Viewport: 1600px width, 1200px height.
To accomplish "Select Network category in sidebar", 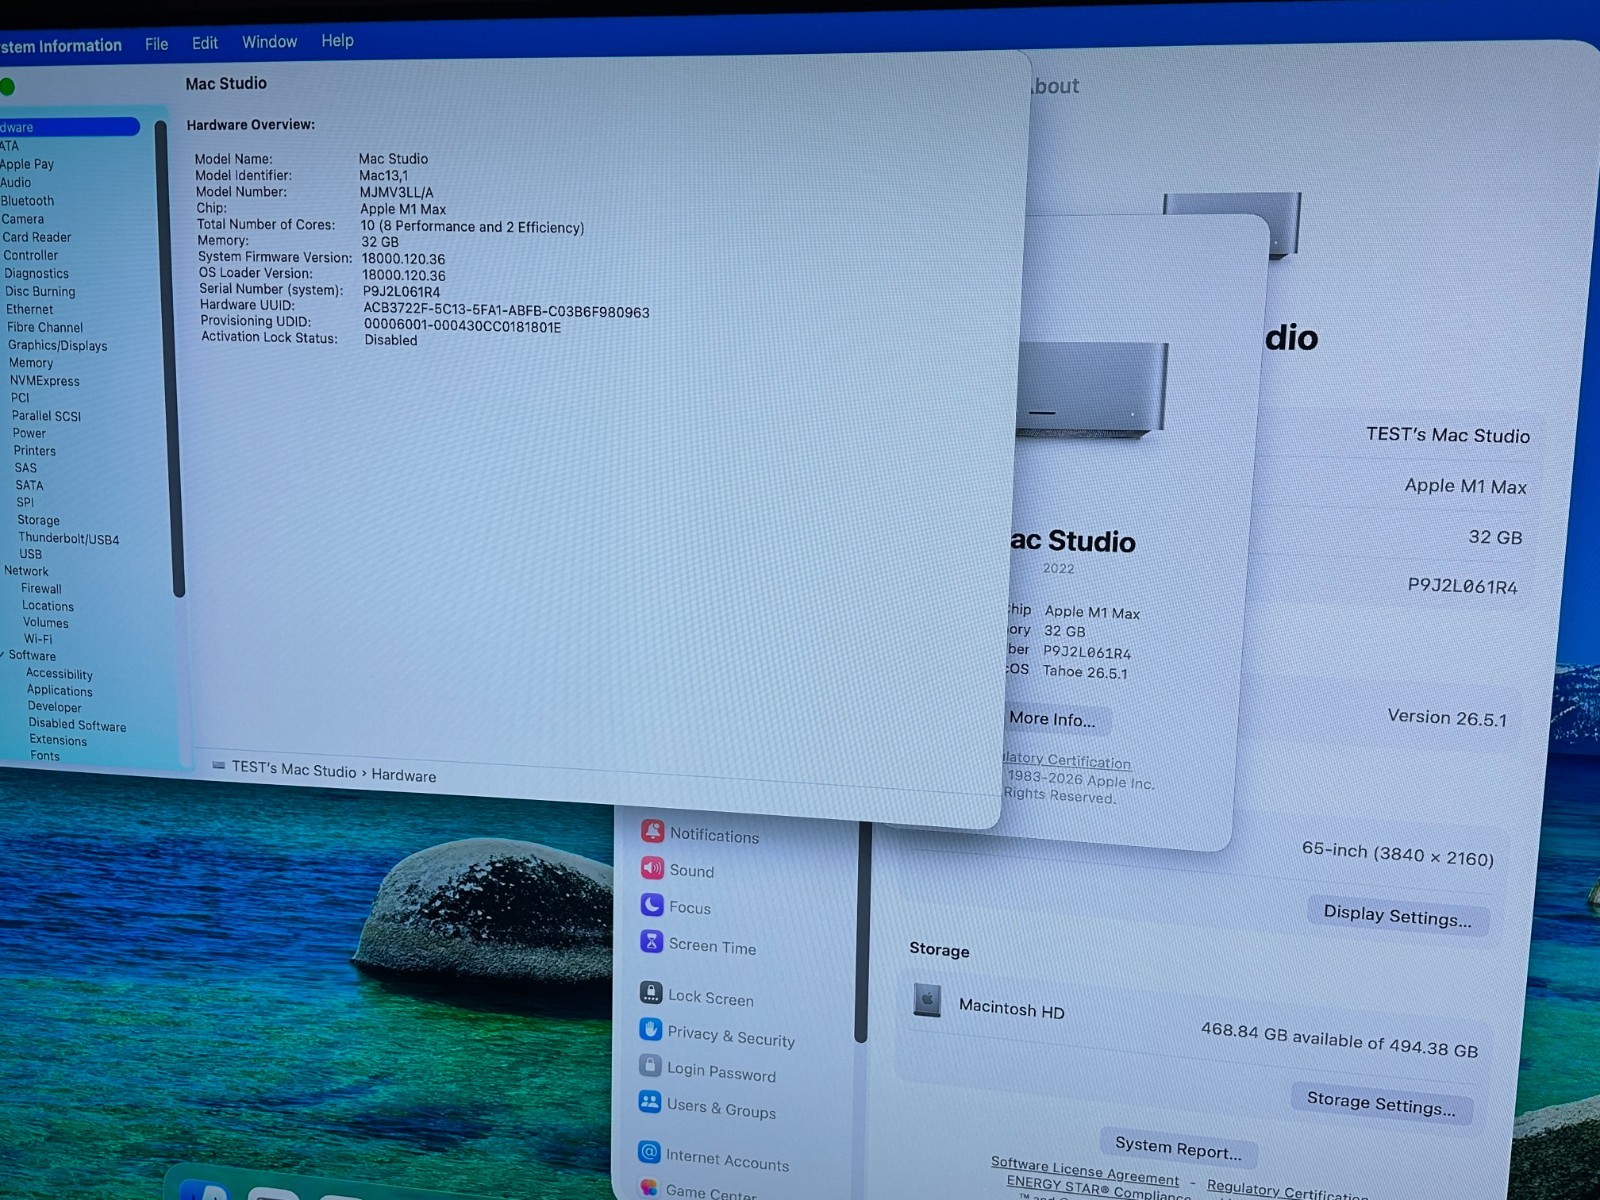I will point(26,571).
